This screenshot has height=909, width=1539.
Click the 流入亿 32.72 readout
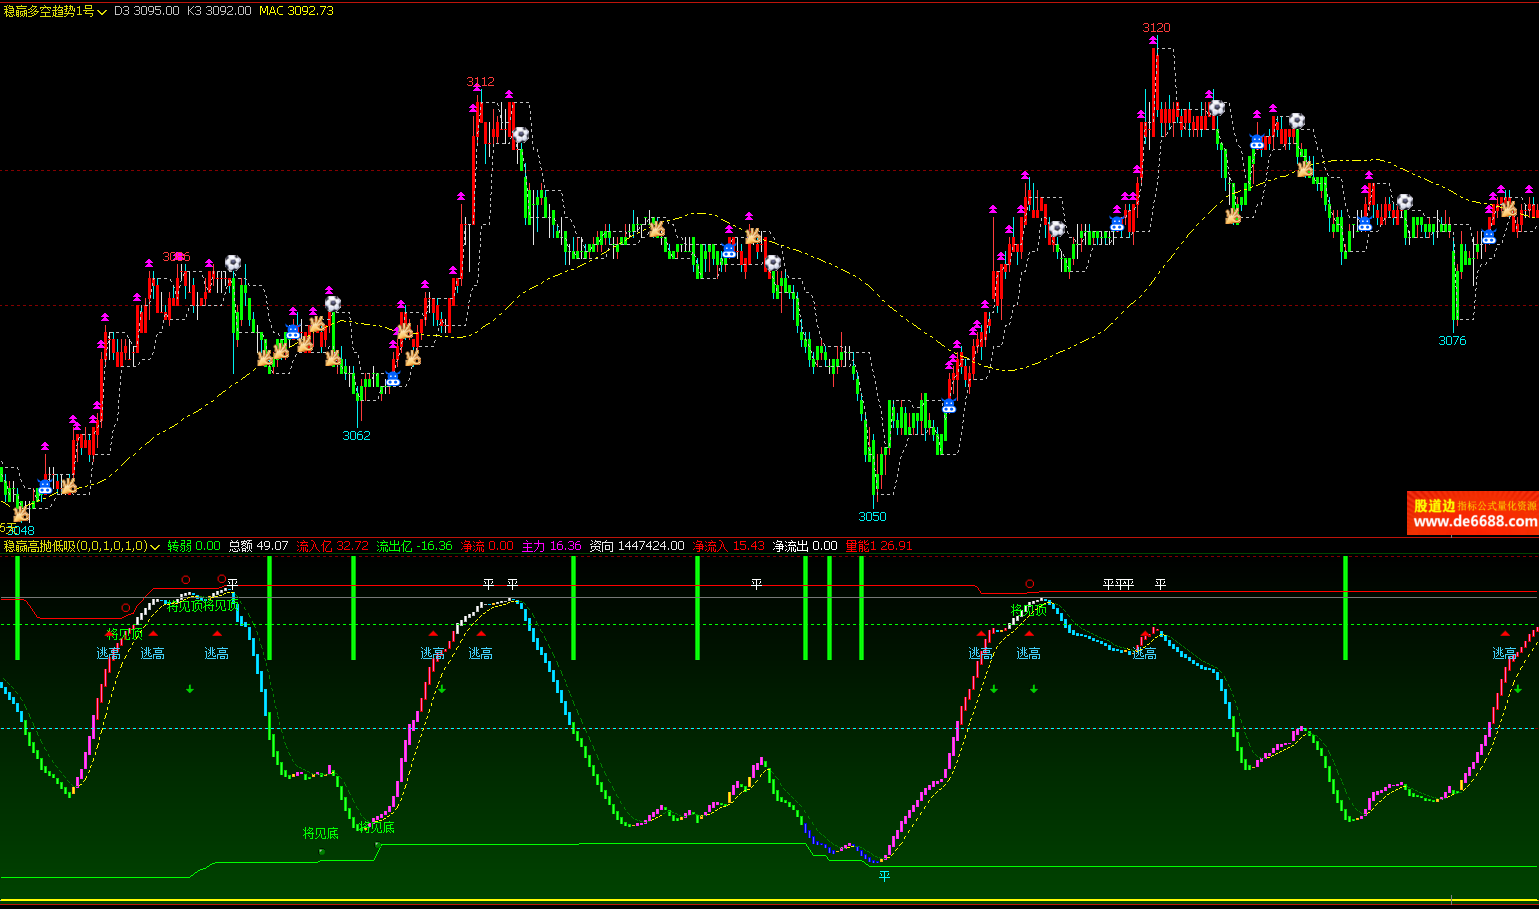[332, 546]
